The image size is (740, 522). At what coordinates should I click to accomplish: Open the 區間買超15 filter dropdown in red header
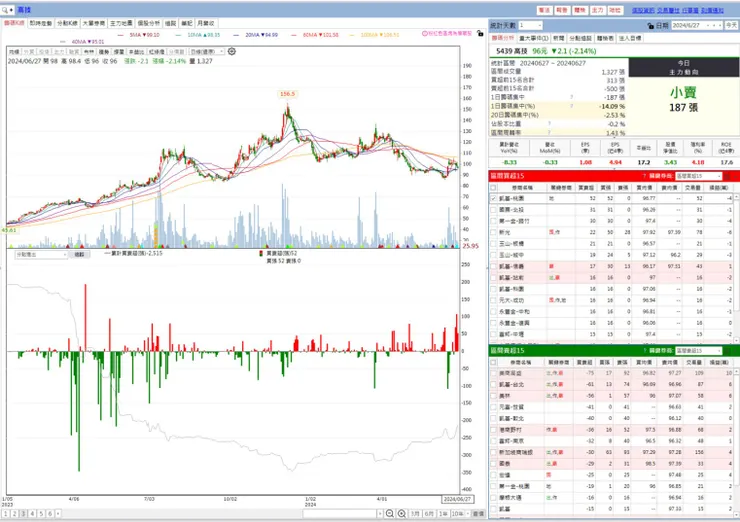click(x=698, y=176)
